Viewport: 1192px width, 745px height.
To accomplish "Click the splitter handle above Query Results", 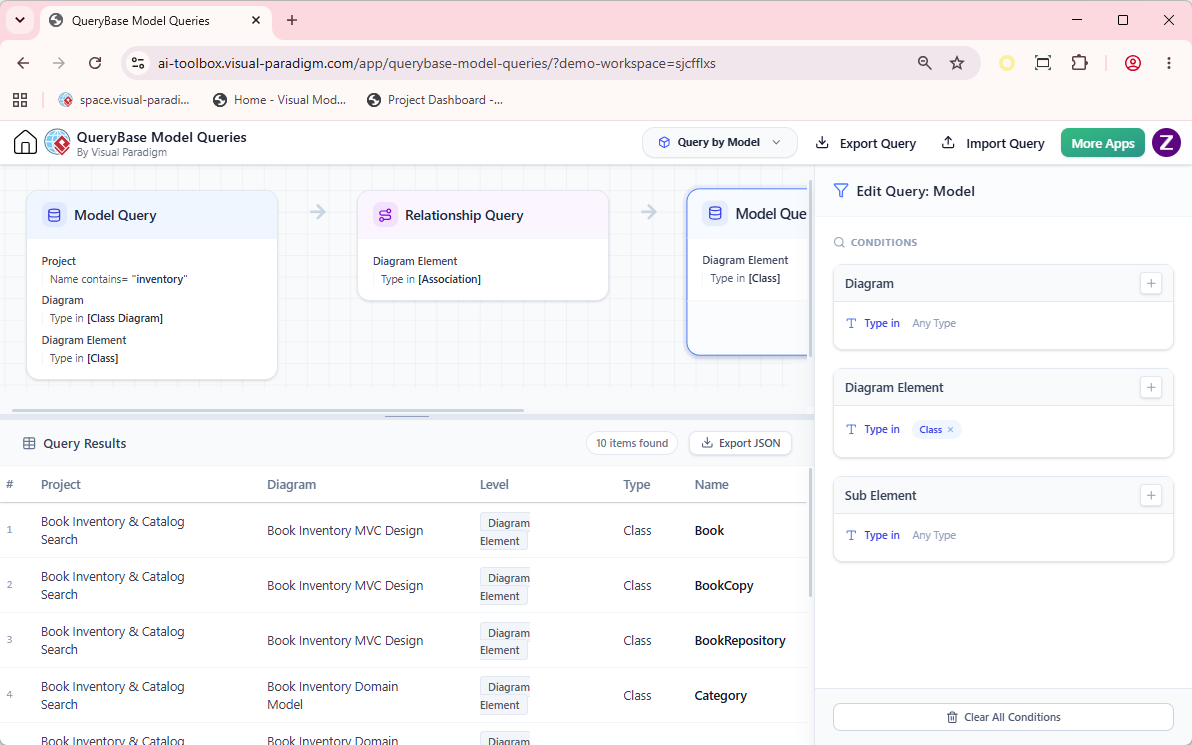I will pos(407,417).
